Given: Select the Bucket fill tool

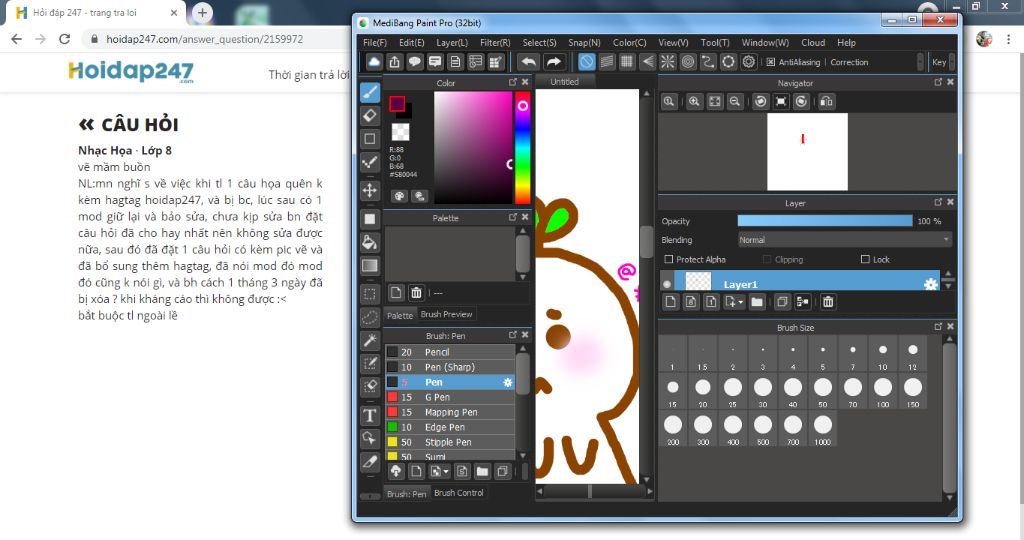Looking at the screenshot, I should [370, 242].
